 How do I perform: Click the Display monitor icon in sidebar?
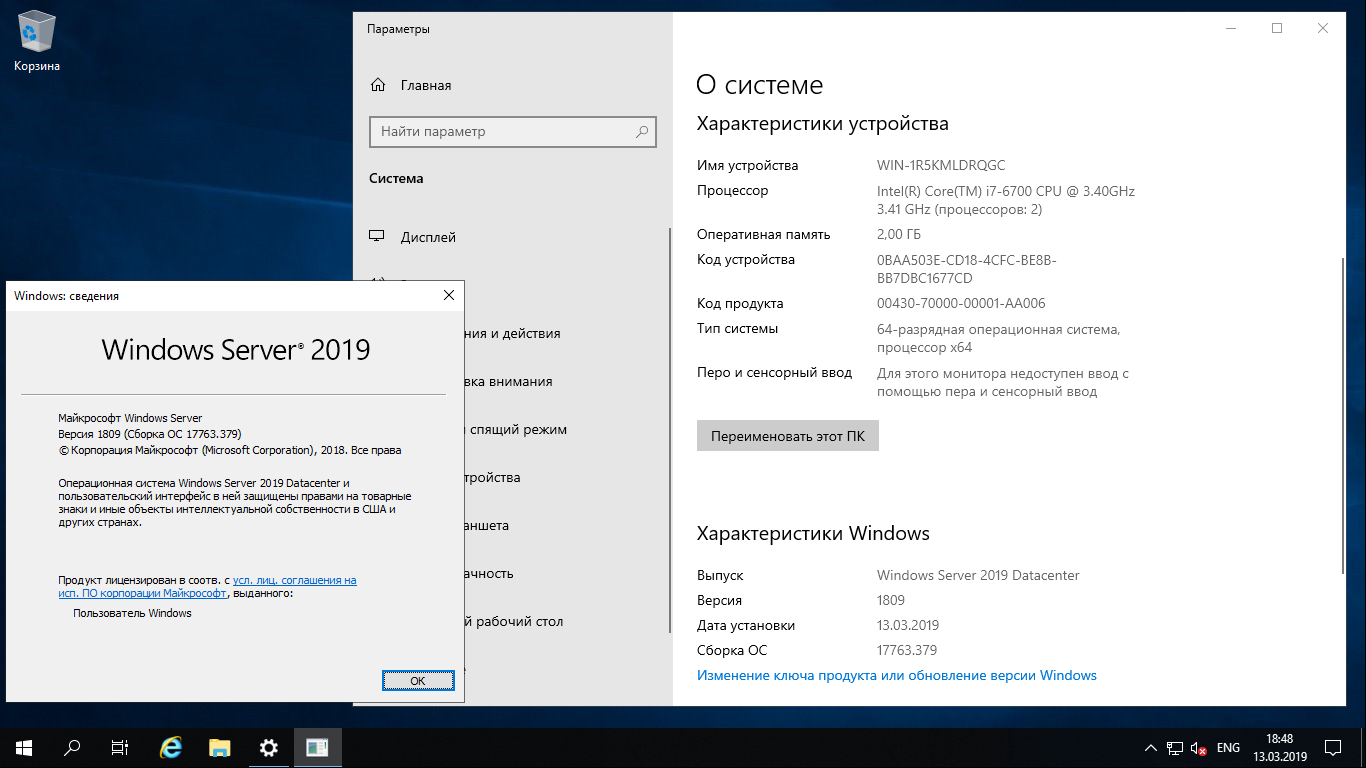tap(377, 237)
